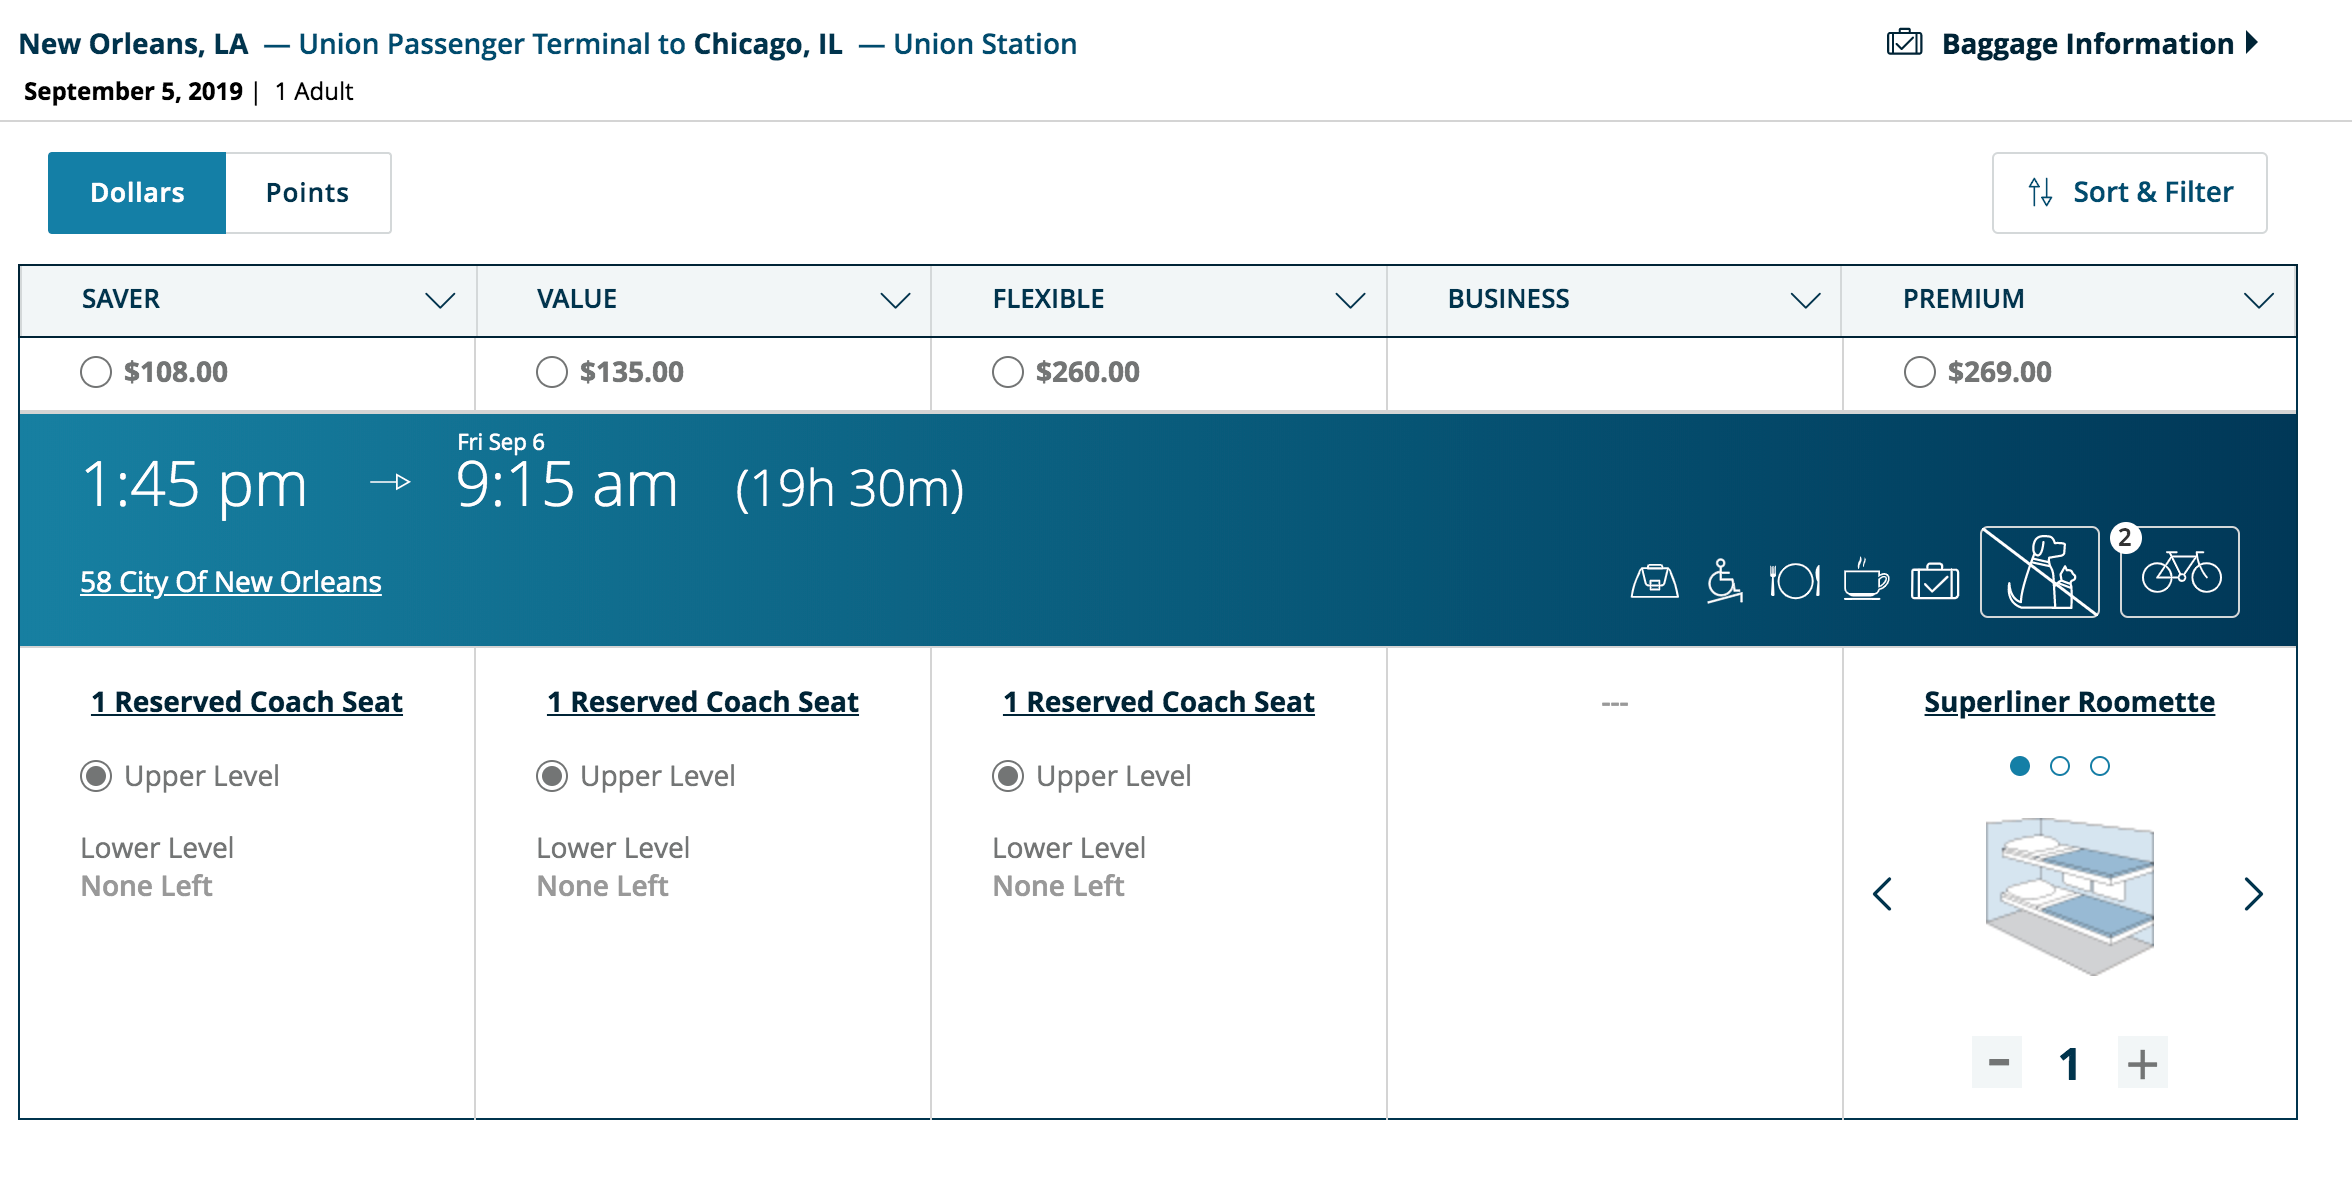Select the $135.00 Value fare
This screenshot has height=1192, width=2352.
tap(552, 372)
